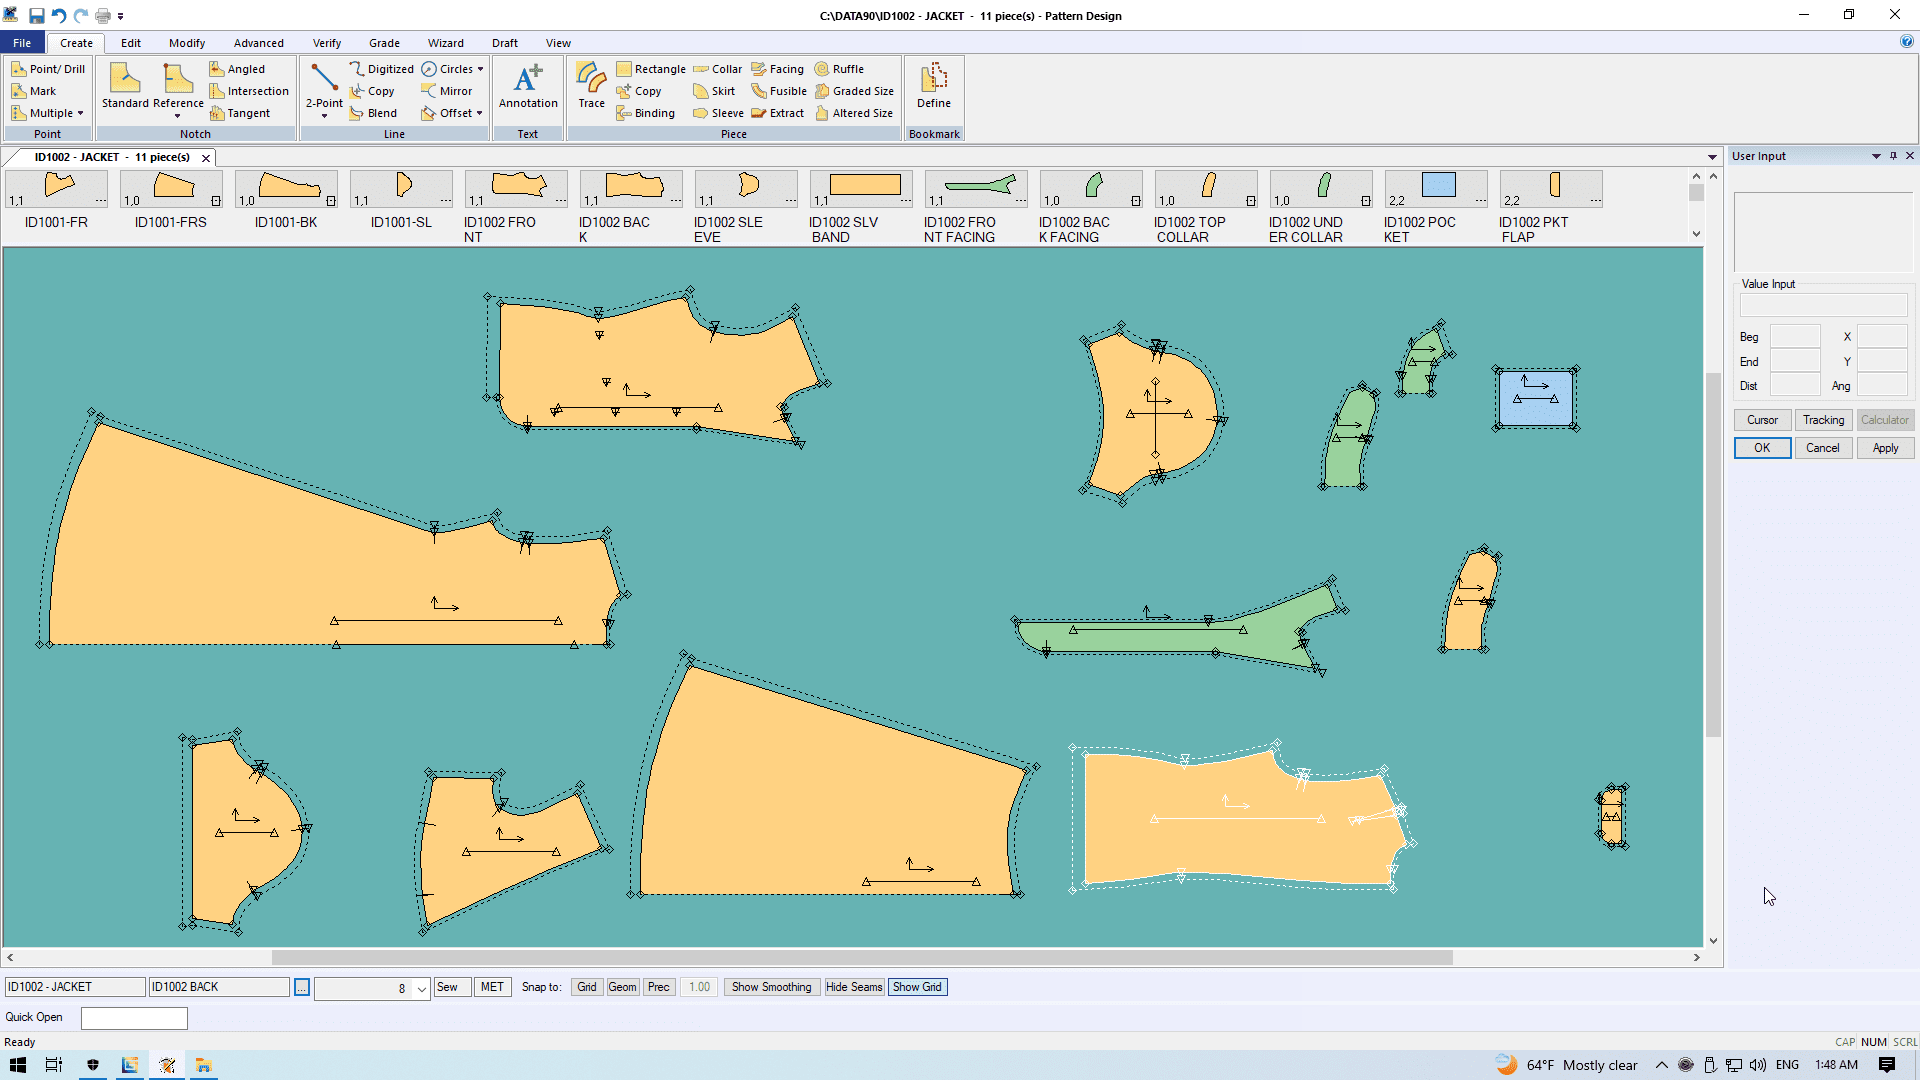Expand the Offset tool dropdown
Image resolution: width=1920 pixels, height=1080 pixels.
click(x=479, y=113)
